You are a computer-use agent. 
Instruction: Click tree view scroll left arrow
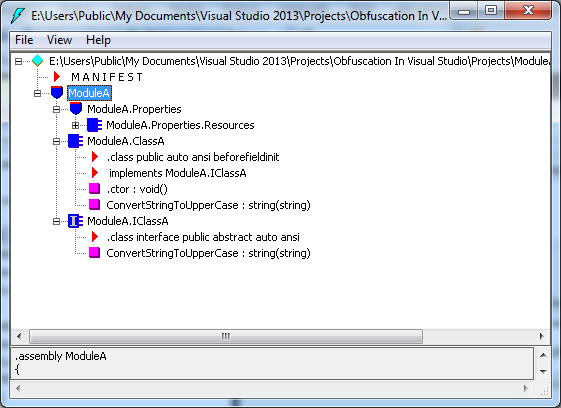pyautogui.click(x=19, y=336)
